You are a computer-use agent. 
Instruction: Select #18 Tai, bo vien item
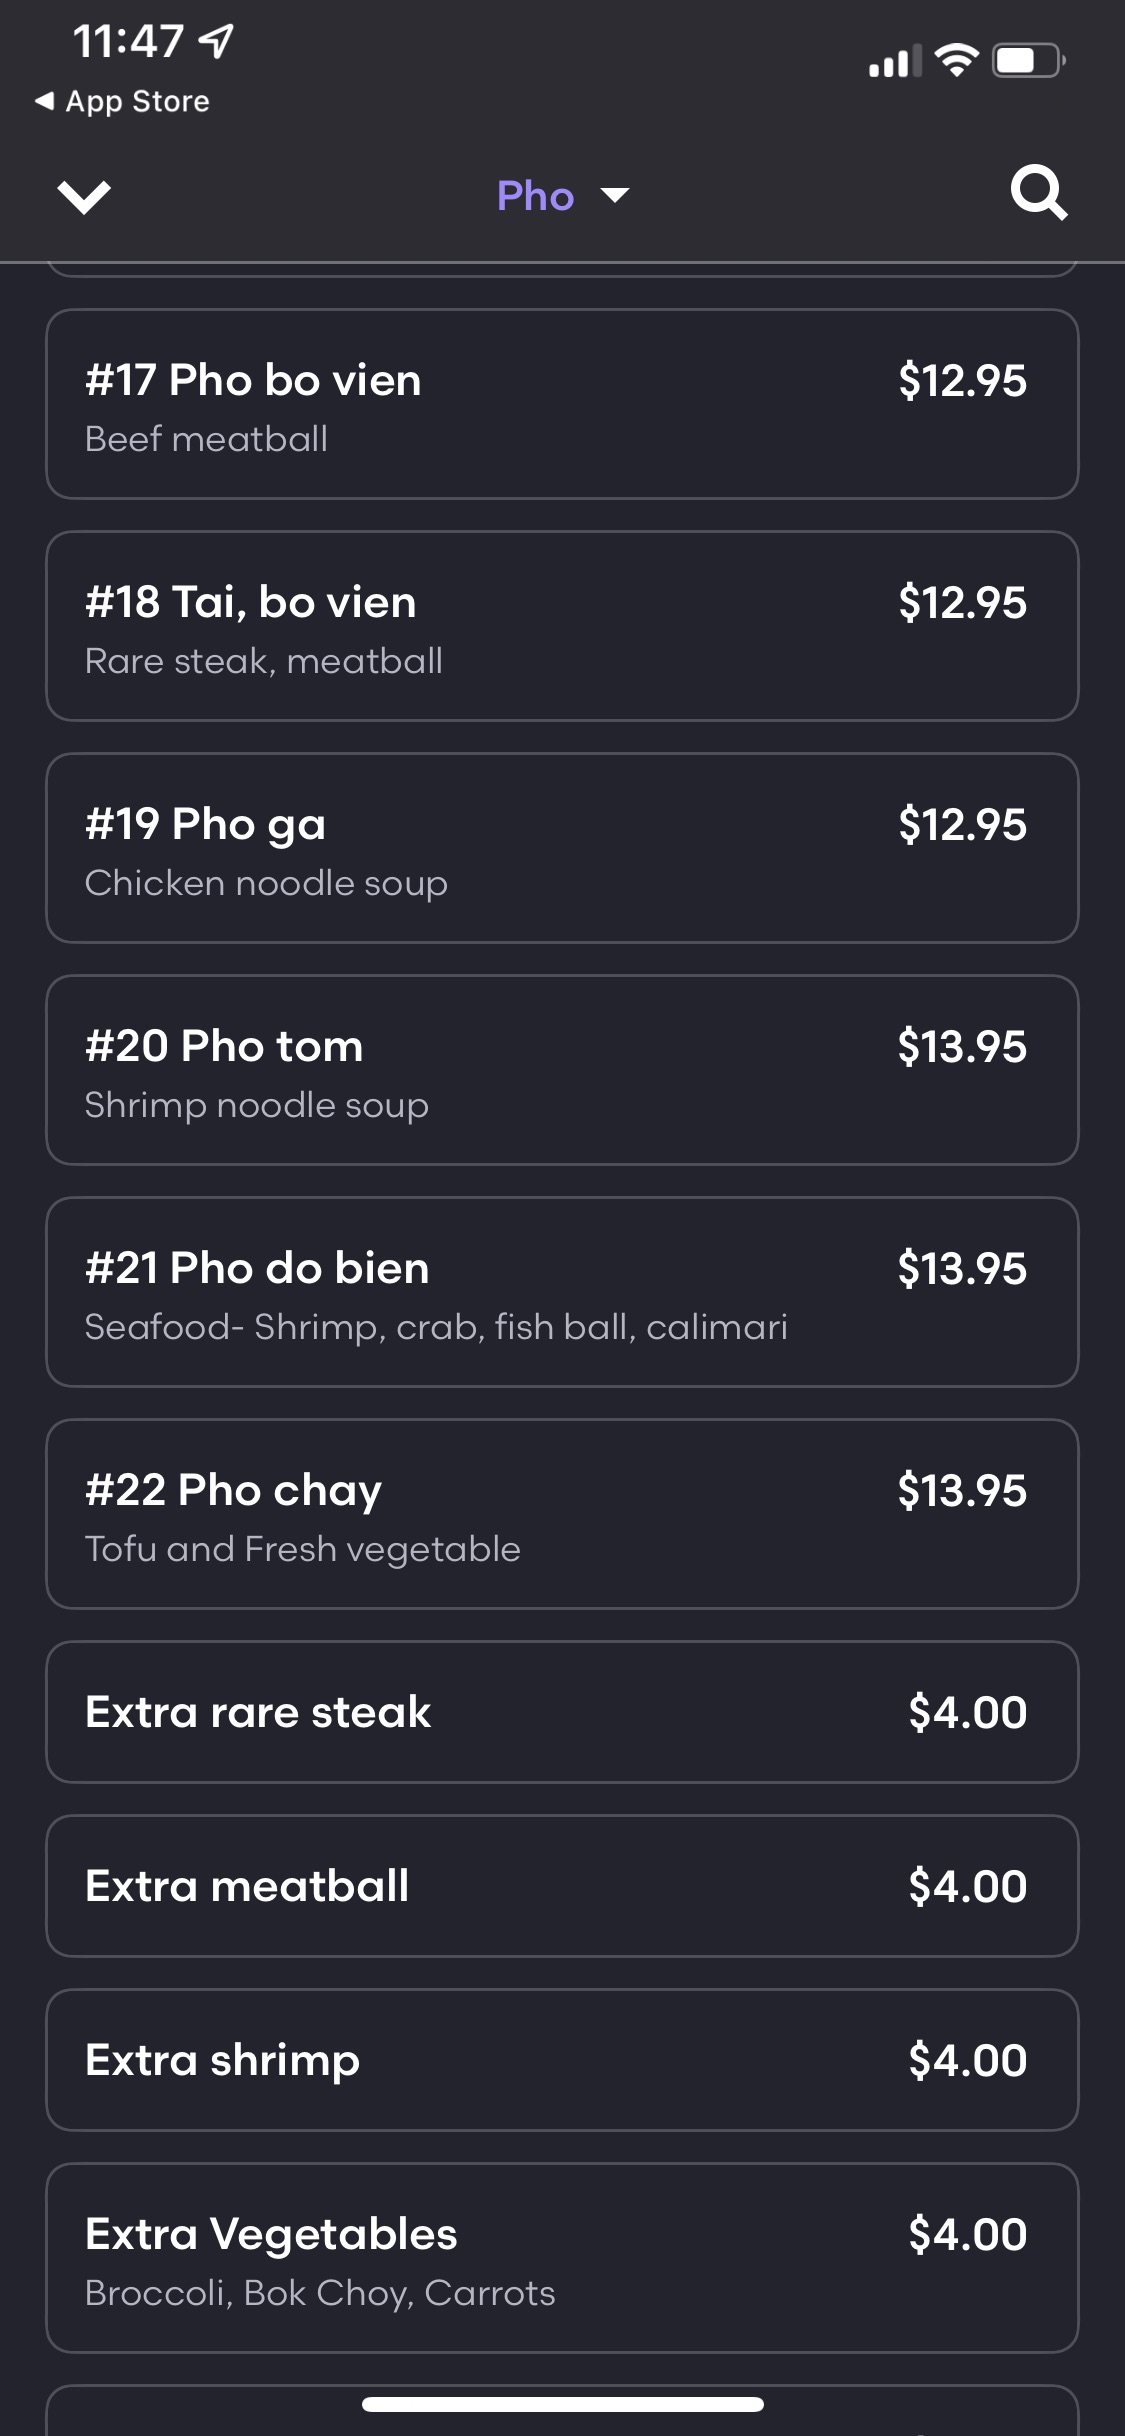tap(562, 626)
